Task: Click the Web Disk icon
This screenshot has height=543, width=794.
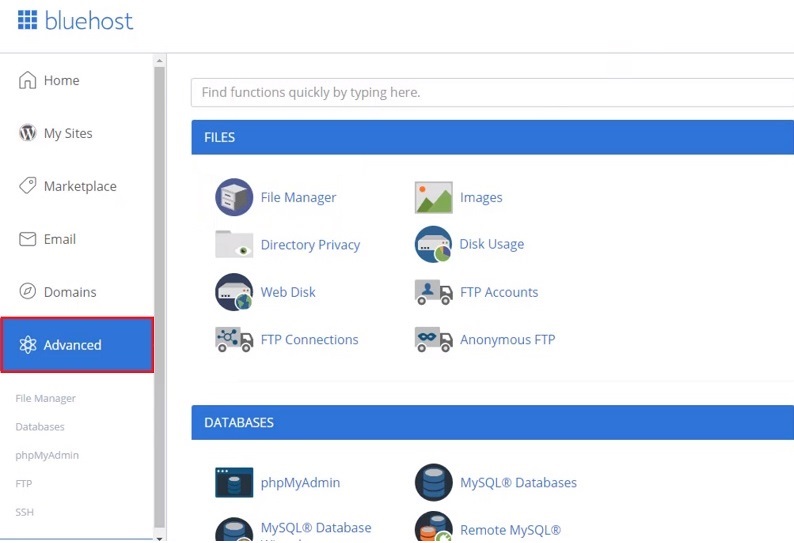Action: 234,292
